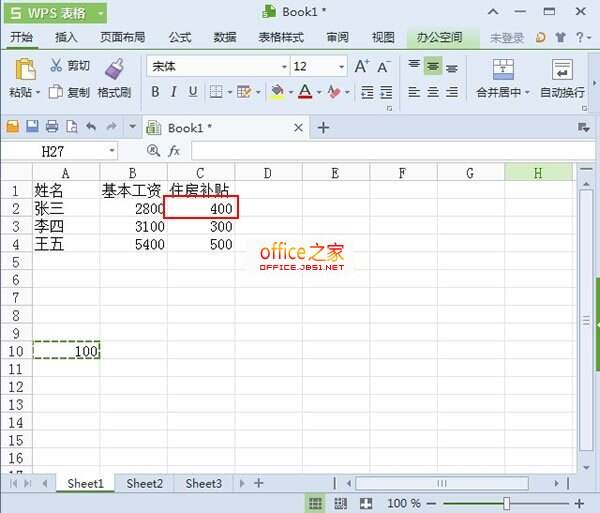Toggle Italic formatting
Screen dimensions: 600x513
pyautogui.click(x=174, y=92)
